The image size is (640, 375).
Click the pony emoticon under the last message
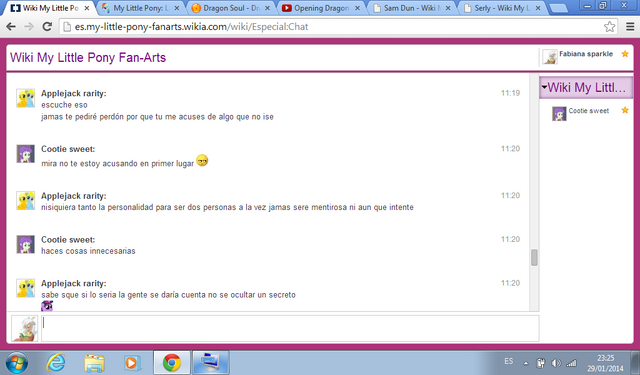(x=47, y=306)
